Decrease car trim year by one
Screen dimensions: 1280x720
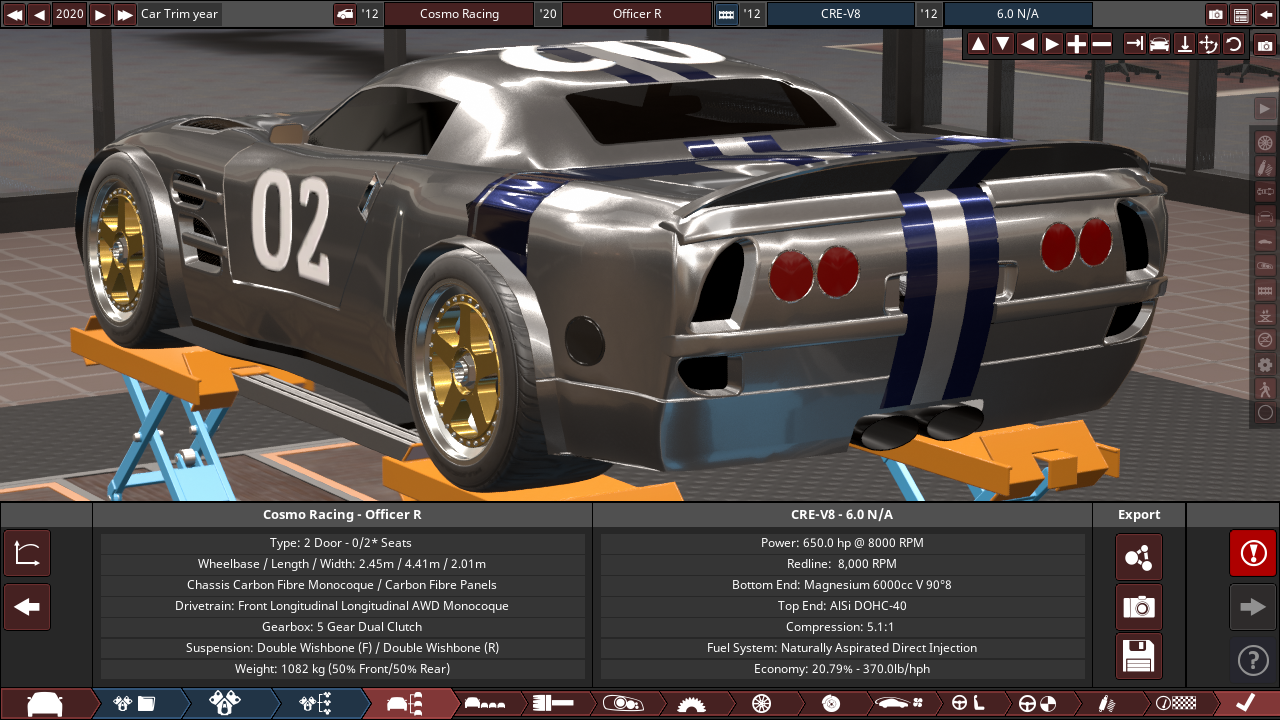point(39,14)
